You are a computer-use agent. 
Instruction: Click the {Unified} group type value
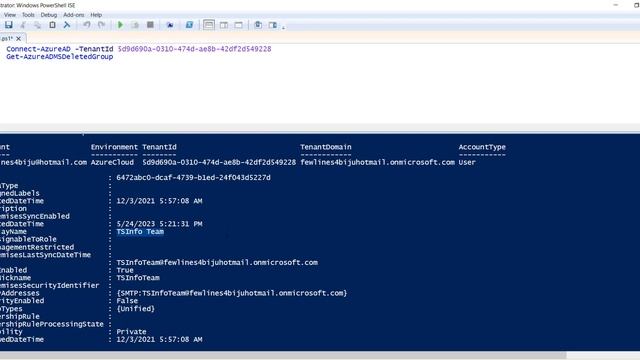tap(136, 309)
